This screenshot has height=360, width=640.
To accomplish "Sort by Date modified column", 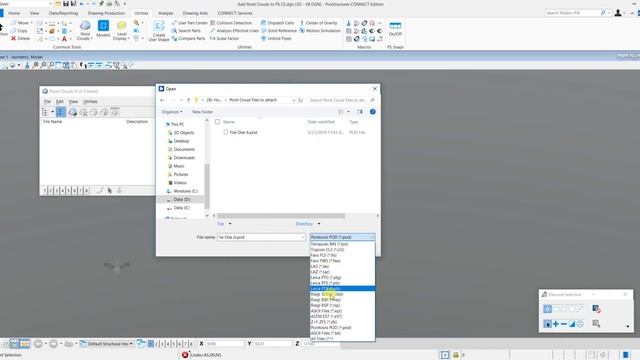I will pyautogui.click(x=321, y=122).
